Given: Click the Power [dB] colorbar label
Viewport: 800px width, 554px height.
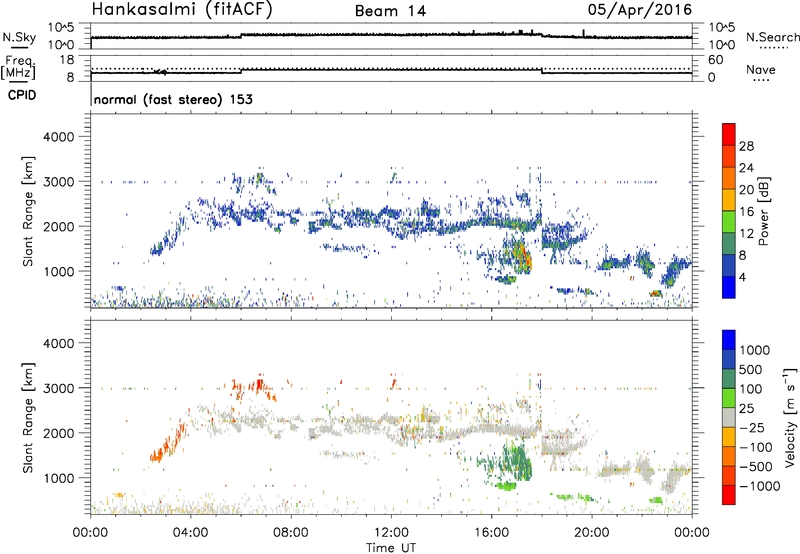Looking at the screenshot, I should click(763, 211).
